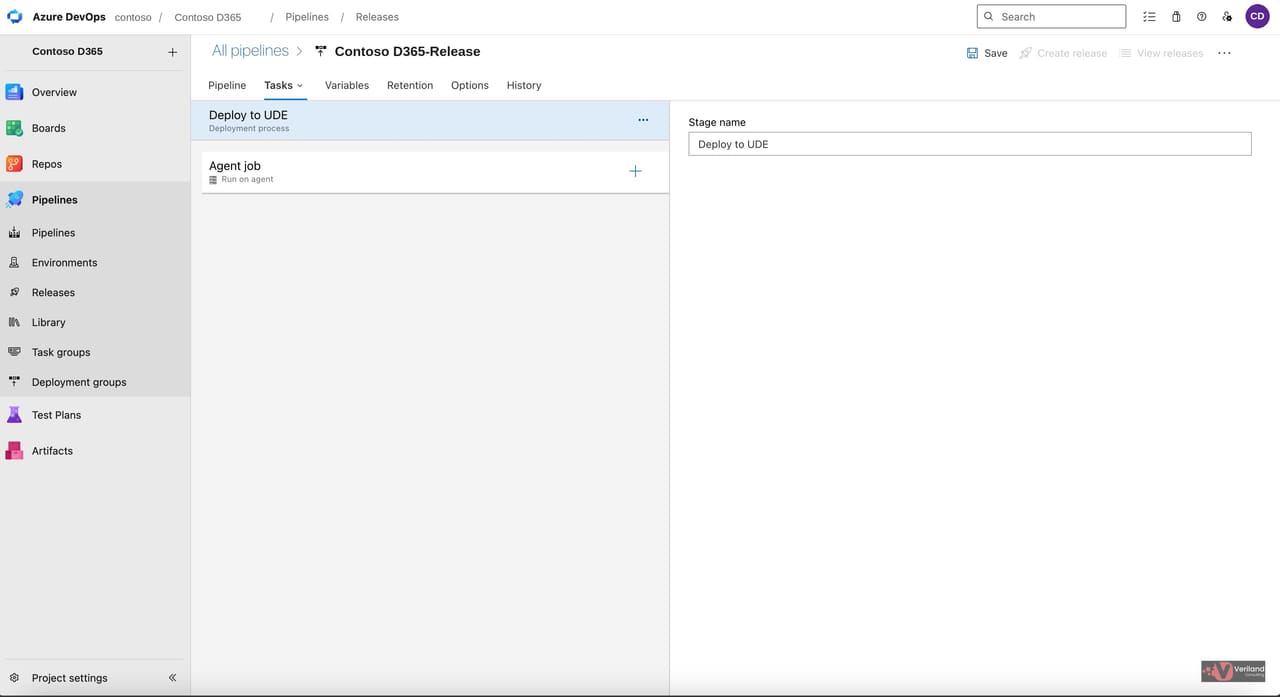
Task: Select the Deploy to UDE stage row
Action: coord(430,120)
